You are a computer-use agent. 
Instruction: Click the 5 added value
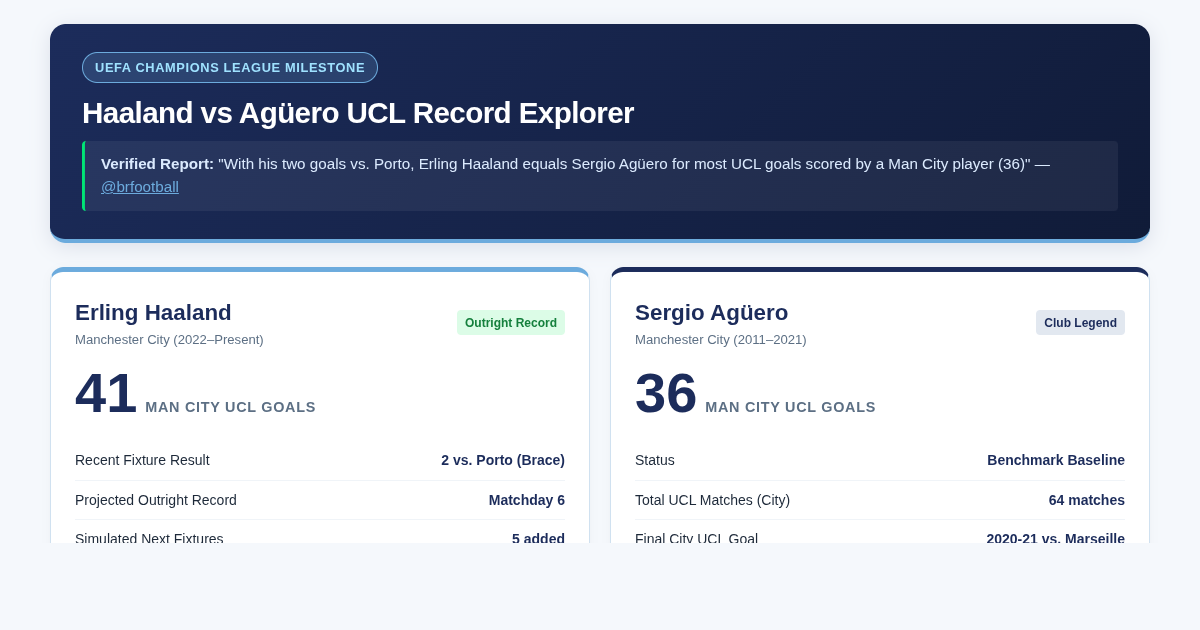pyautogui.click(x=538, y=538)
